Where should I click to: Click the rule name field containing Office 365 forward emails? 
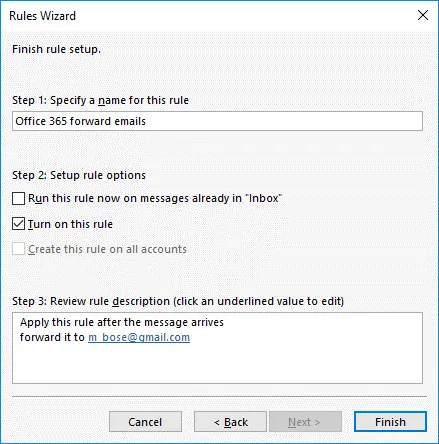click(217, 121)
